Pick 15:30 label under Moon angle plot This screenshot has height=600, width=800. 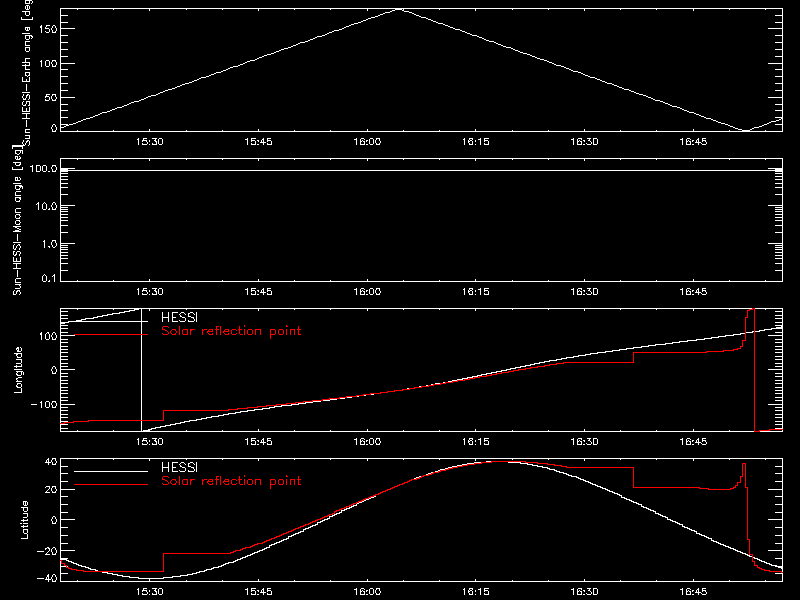(149, 292)
